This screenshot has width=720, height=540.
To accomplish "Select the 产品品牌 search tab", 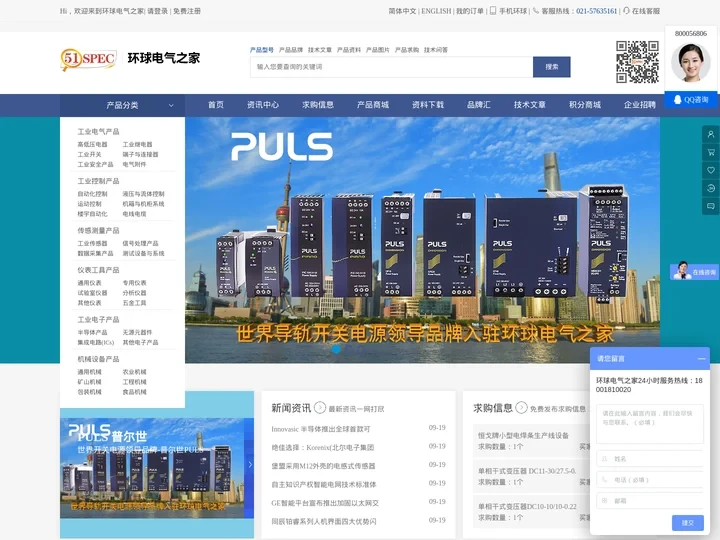I will tap(291, 50).
